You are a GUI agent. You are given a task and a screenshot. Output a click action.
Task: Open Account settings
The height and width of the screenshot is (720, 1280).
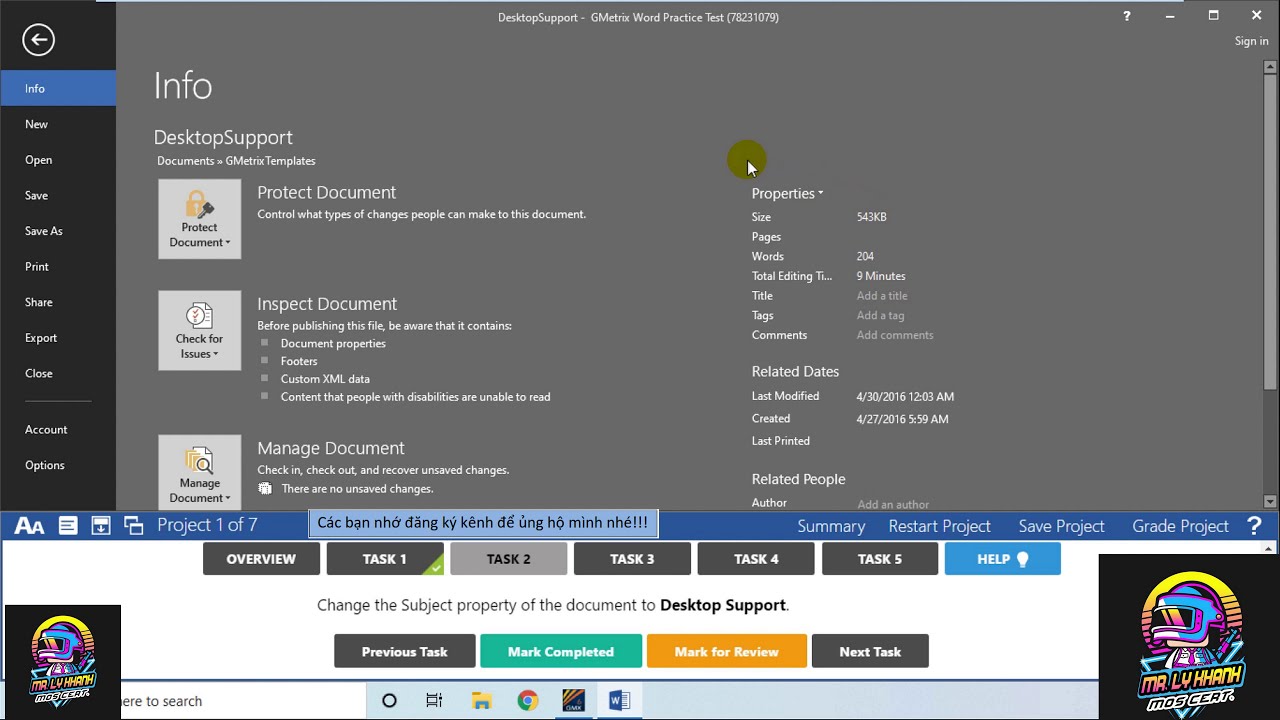click(58, 429)
